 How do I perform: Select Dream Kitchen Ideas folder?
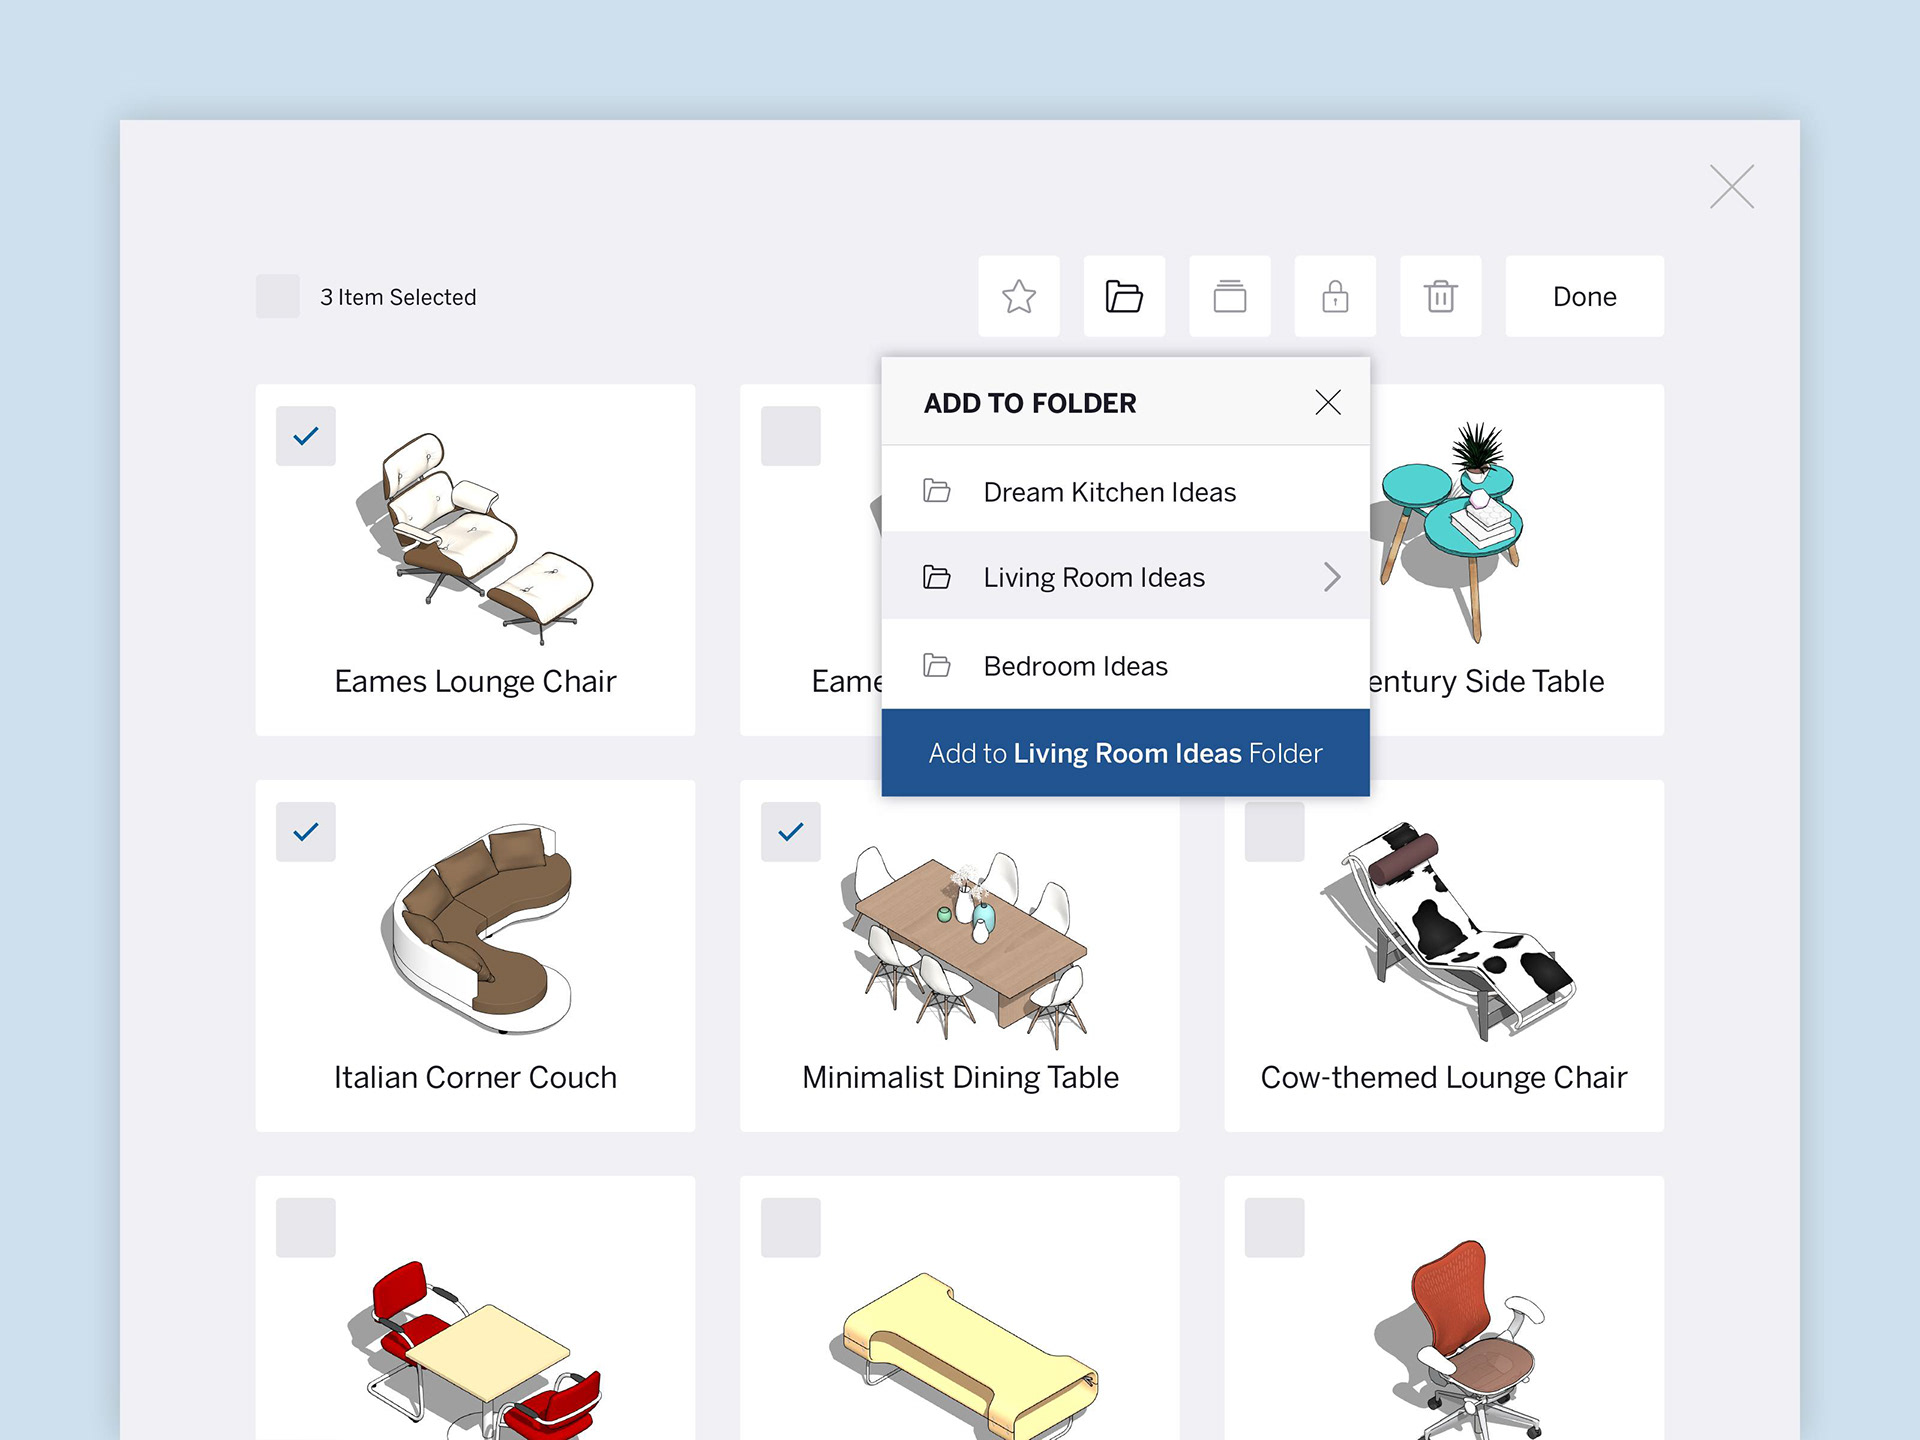(x=1126, y=491)
